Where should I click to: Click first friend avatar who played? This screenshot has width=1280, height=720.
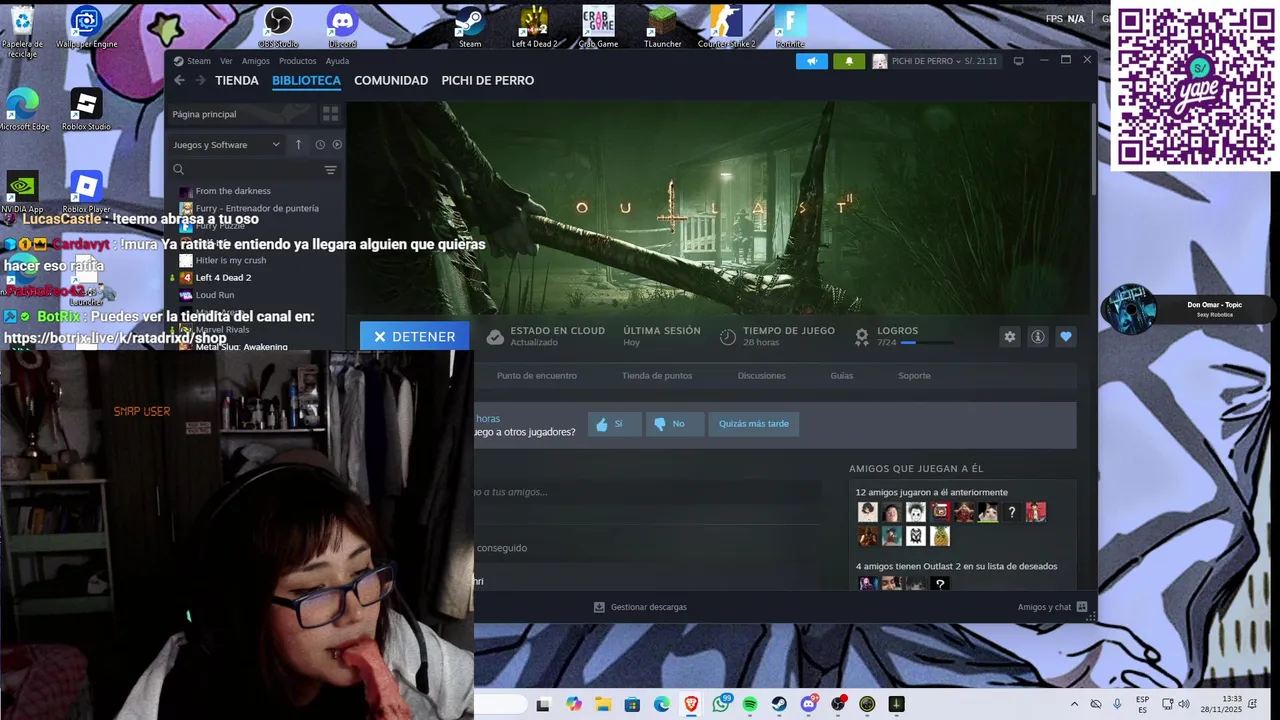pyautogui.click(x=867, y=512)
